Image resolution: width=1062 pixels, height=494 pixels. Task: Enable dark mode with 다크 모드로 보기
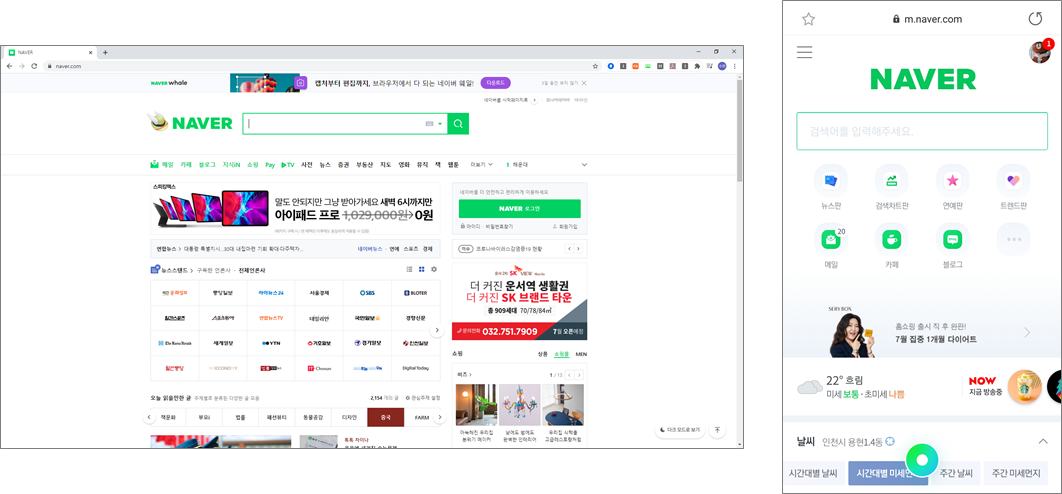tap(680, 430)
